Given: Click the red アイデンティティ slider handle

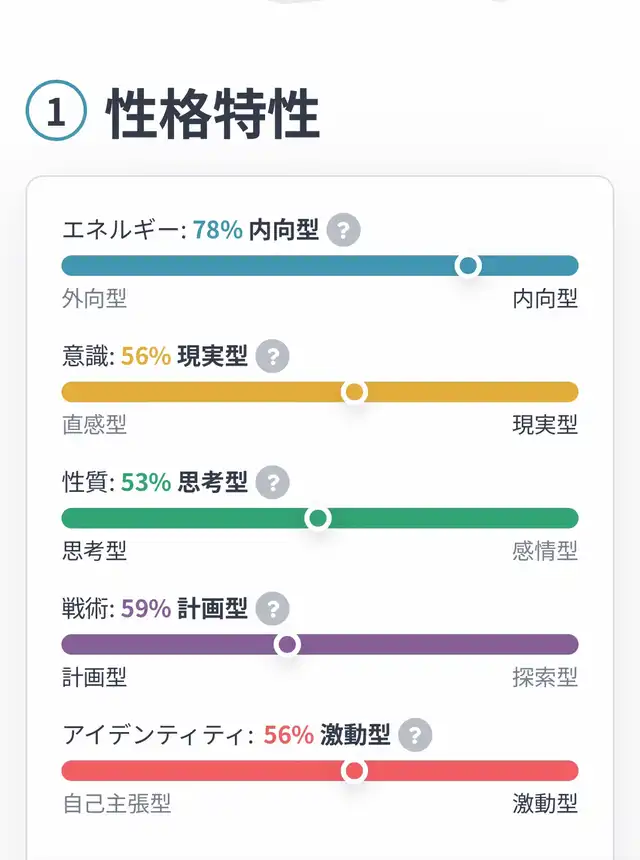Looking at the screenshot, I should [354, 771].
